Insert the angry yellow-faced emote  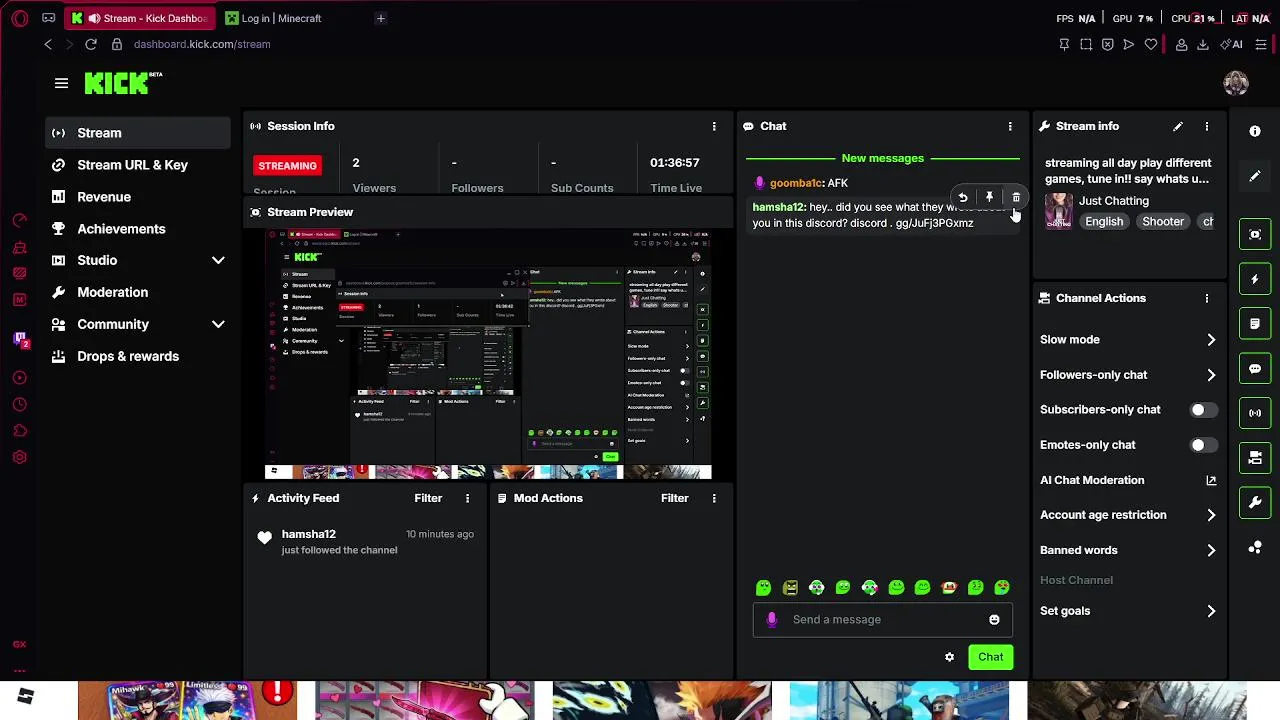pyautogui.click(x=790, y=588)
